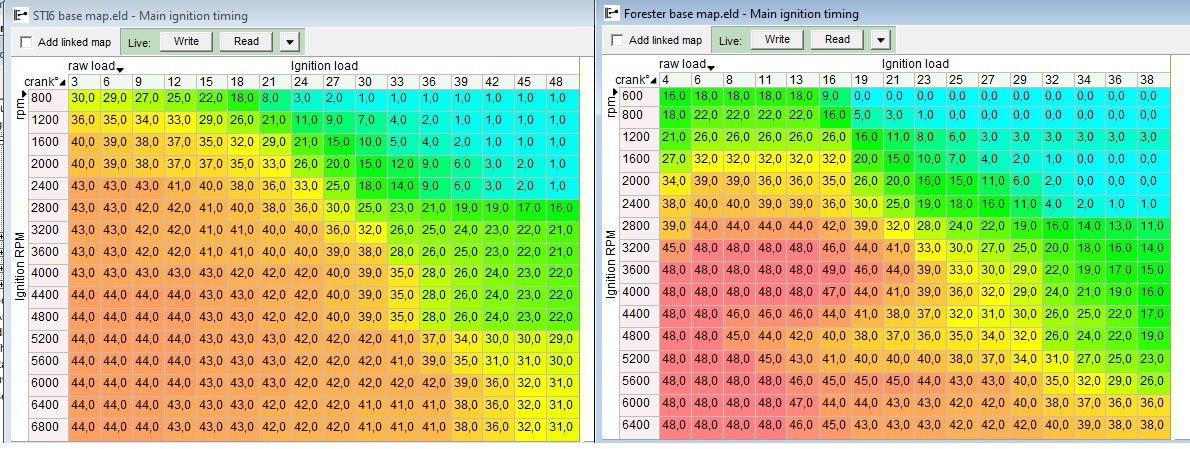Screen dimensions: 1190x449
Task: Select the 2800 rpm row header in STI6 map
Action: pyautogui.click(x=49, y=207)
